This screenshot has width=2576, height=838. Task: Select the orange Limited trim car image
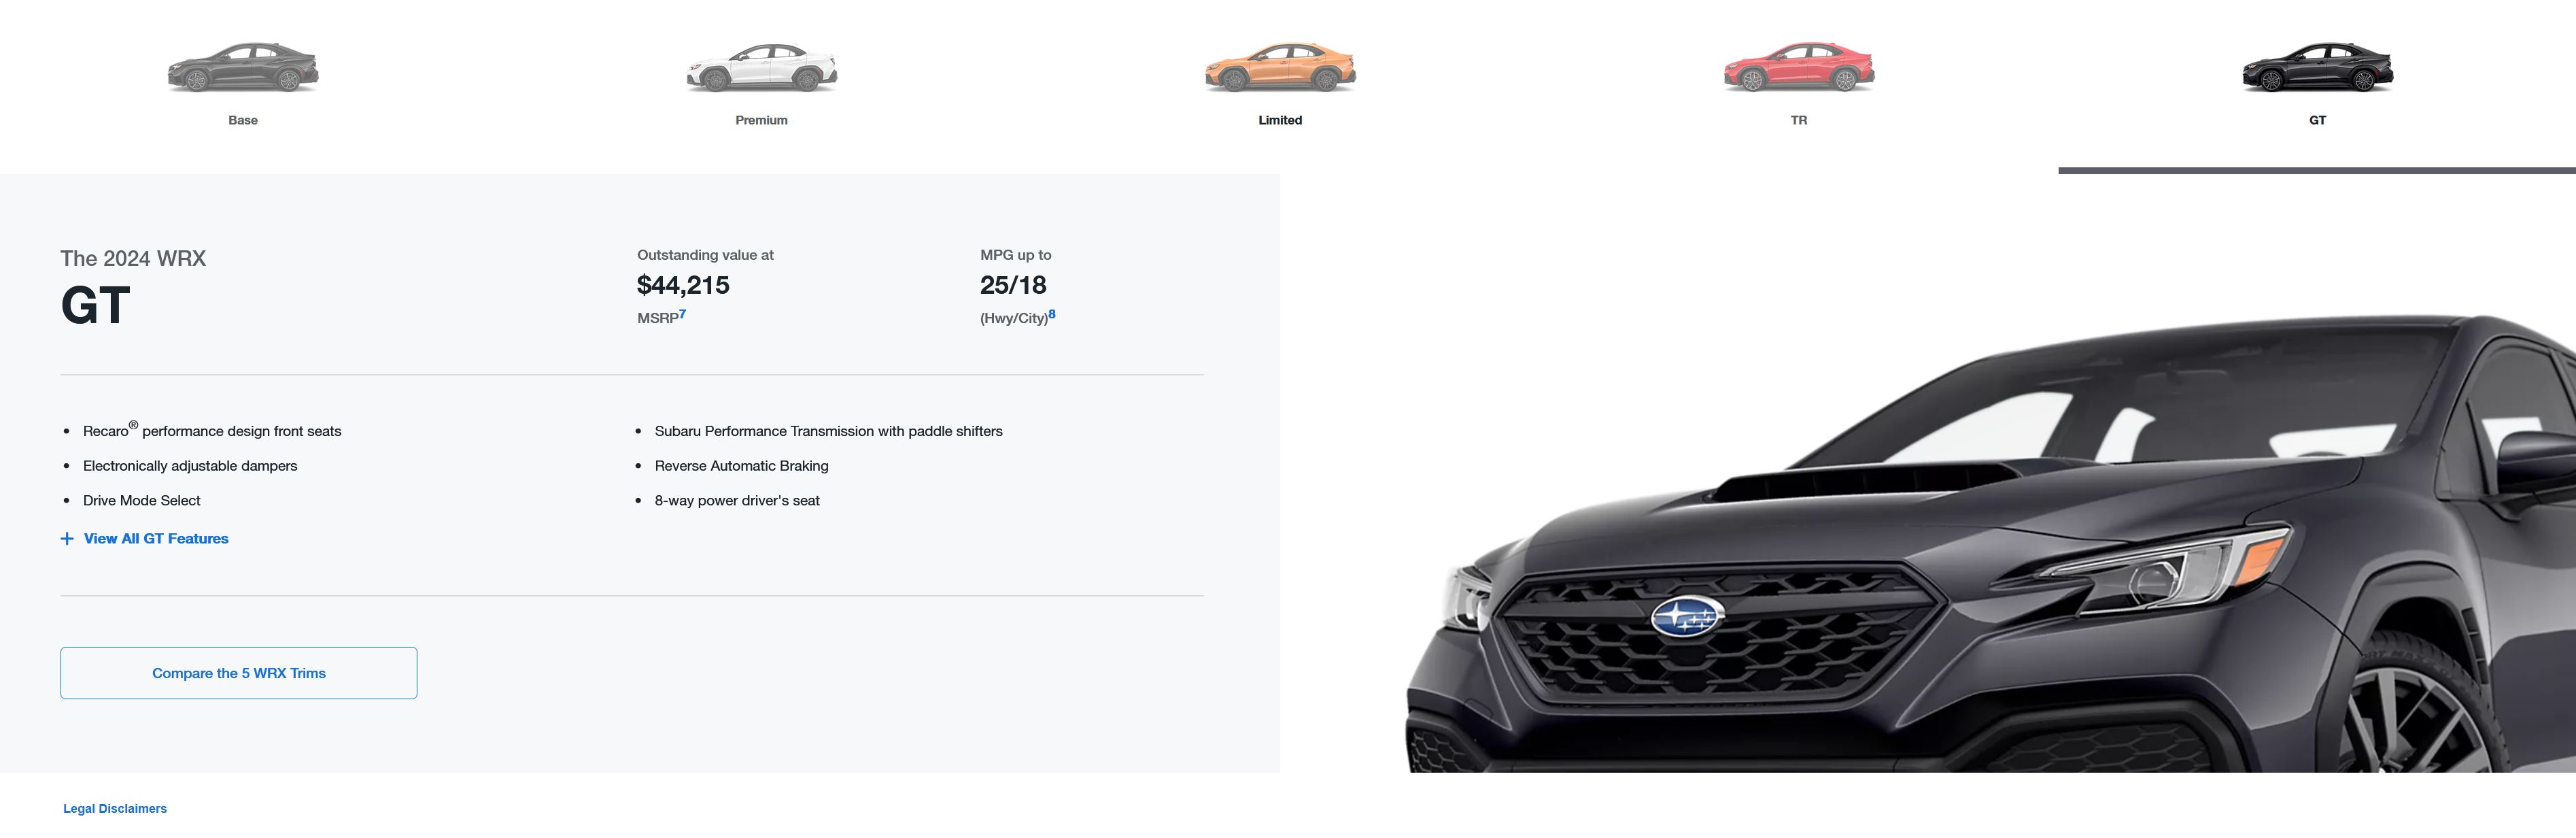coord(1280,68)
